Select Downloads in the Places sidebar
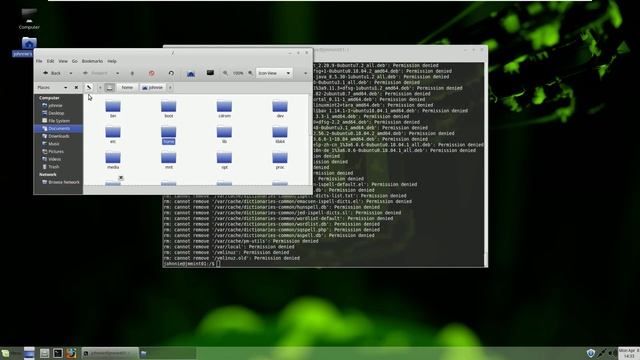 [x=58, y=136]
